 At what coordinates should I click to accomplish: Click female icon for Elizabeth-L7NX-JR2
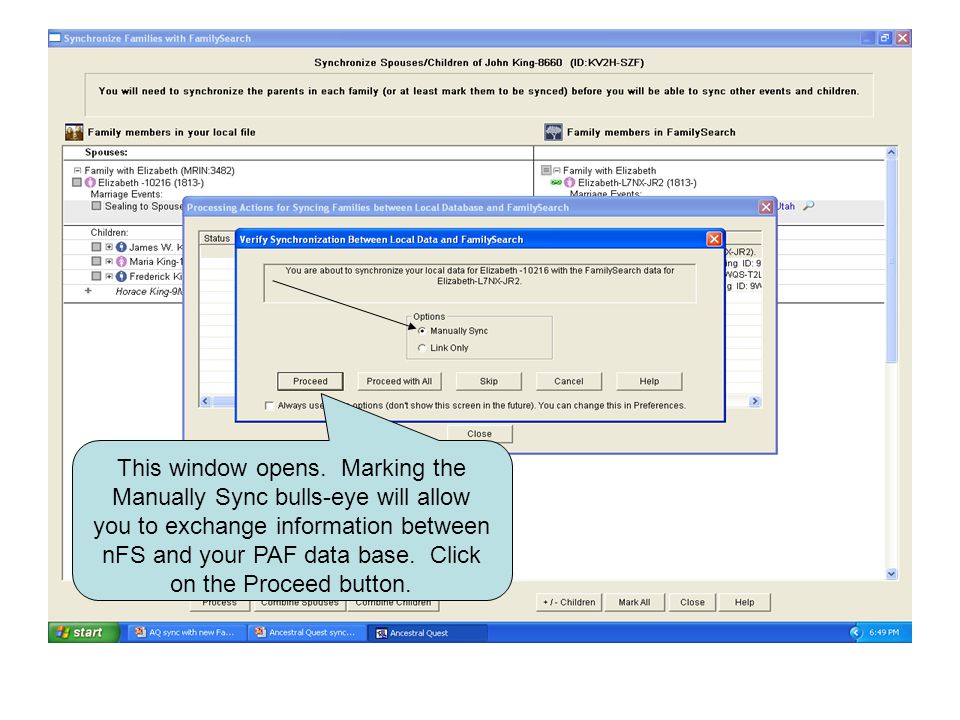tap(570, 182)
